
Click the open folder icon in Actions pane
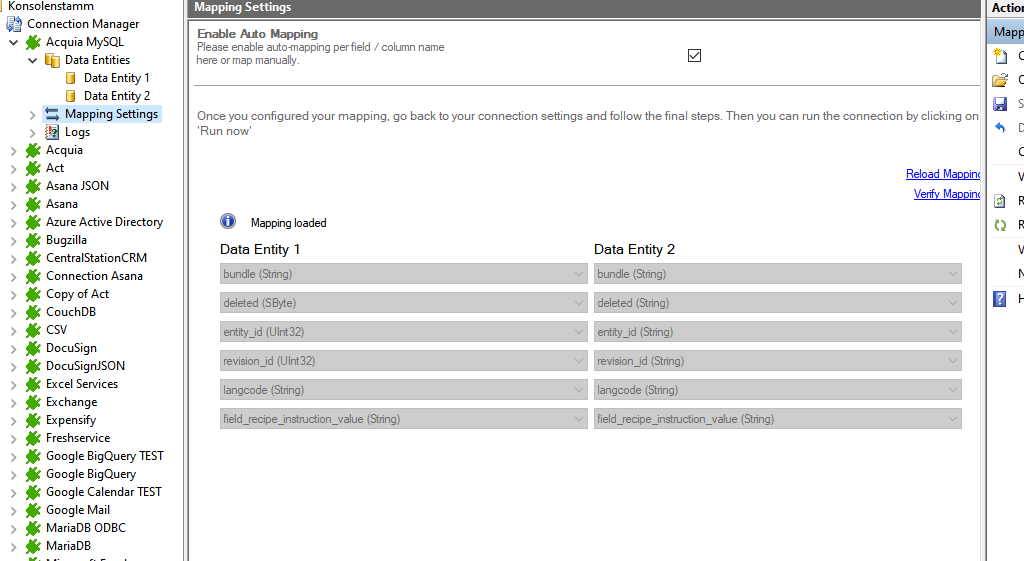999,80
